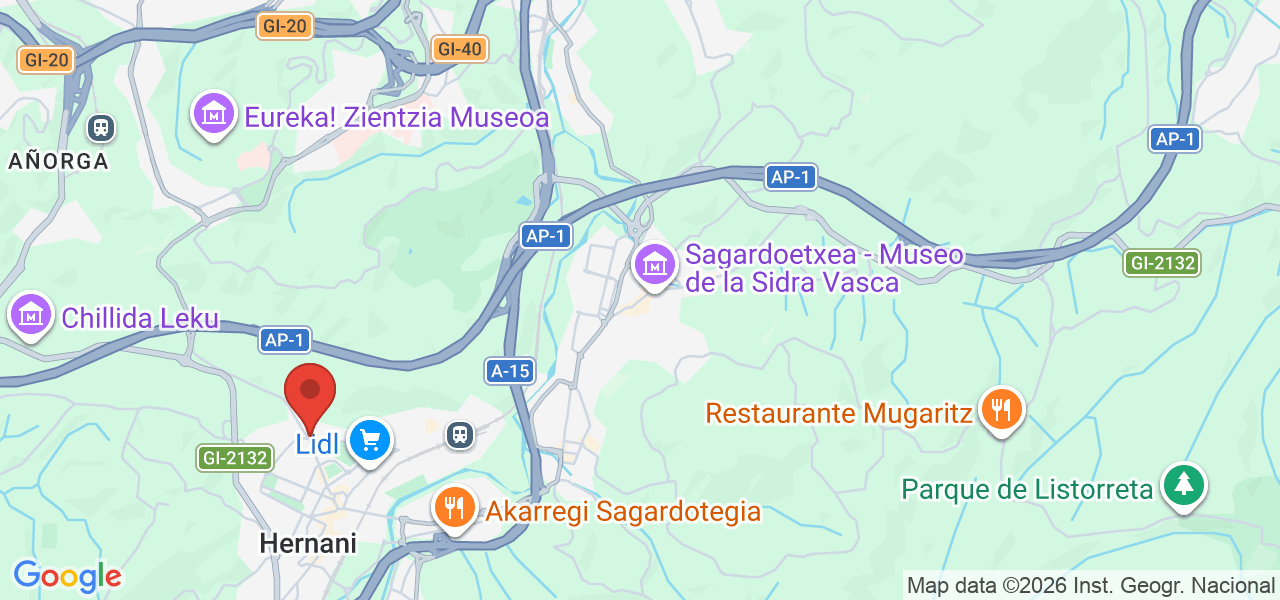Select the green GI-2132 badge near Hernani
The image size is (1280, 600).
(234, 458)
